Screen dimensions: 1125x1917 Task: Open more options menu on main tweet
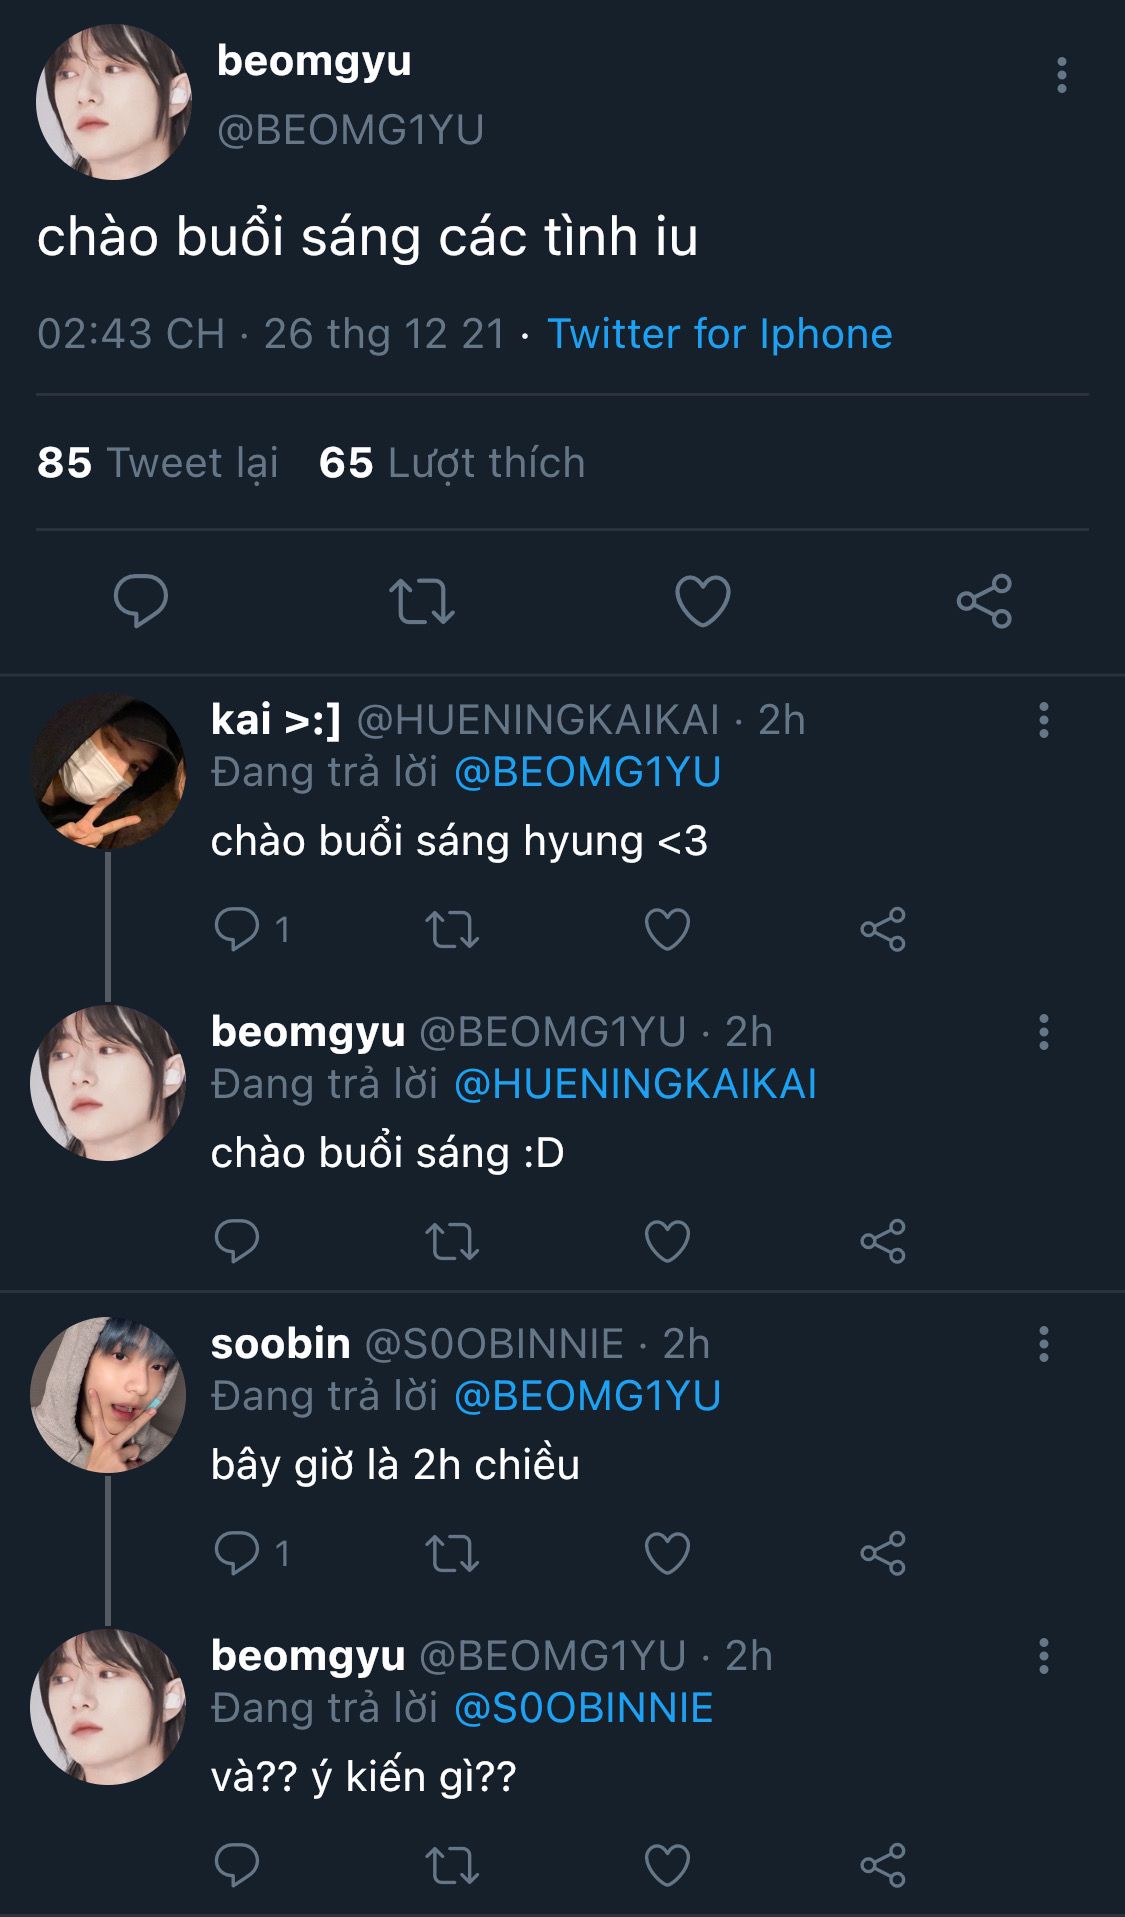1061,76
